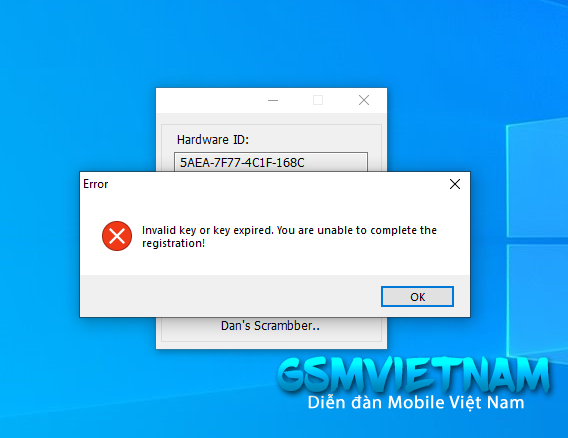Click the GSMVIETNAM watermark logo
The height and width of the screenshot is (438, 568).
(x=413, y=374)
